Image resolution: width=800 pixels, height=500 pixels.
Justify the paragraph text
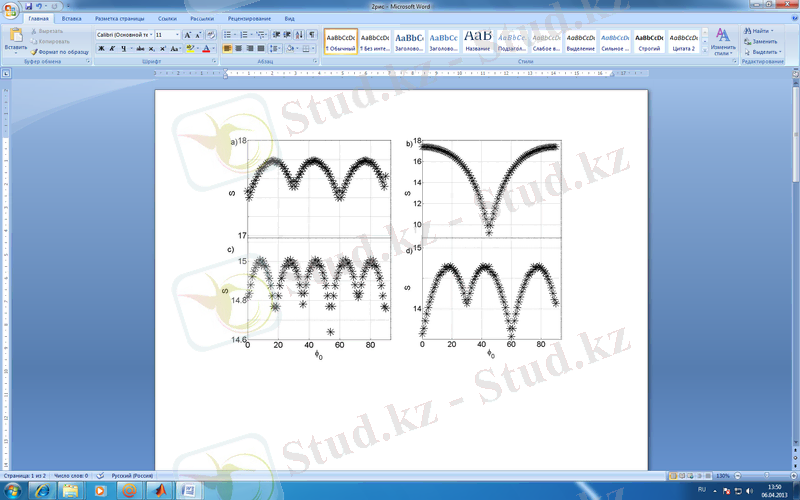(261, 48)
